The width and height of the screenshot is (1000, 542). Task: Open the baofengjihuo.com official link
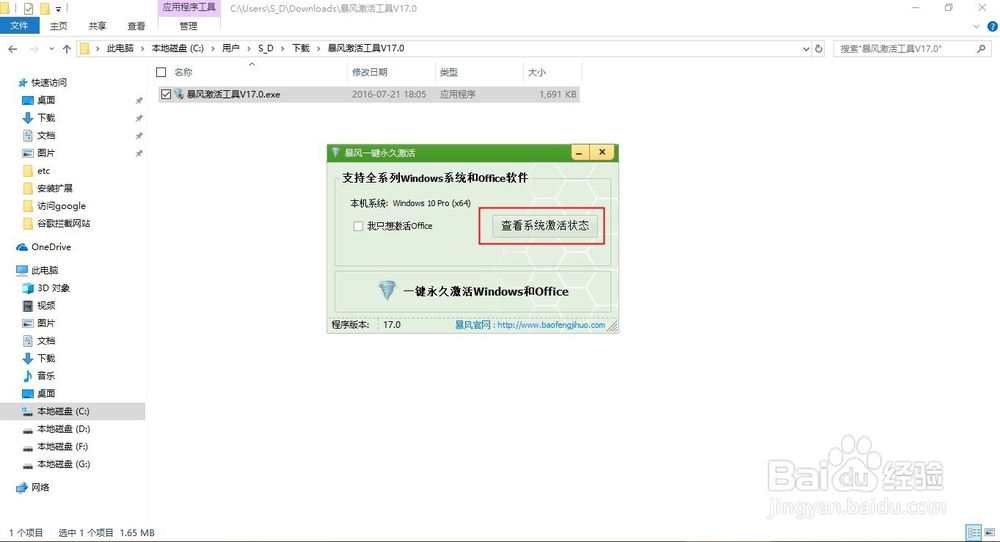551,325
